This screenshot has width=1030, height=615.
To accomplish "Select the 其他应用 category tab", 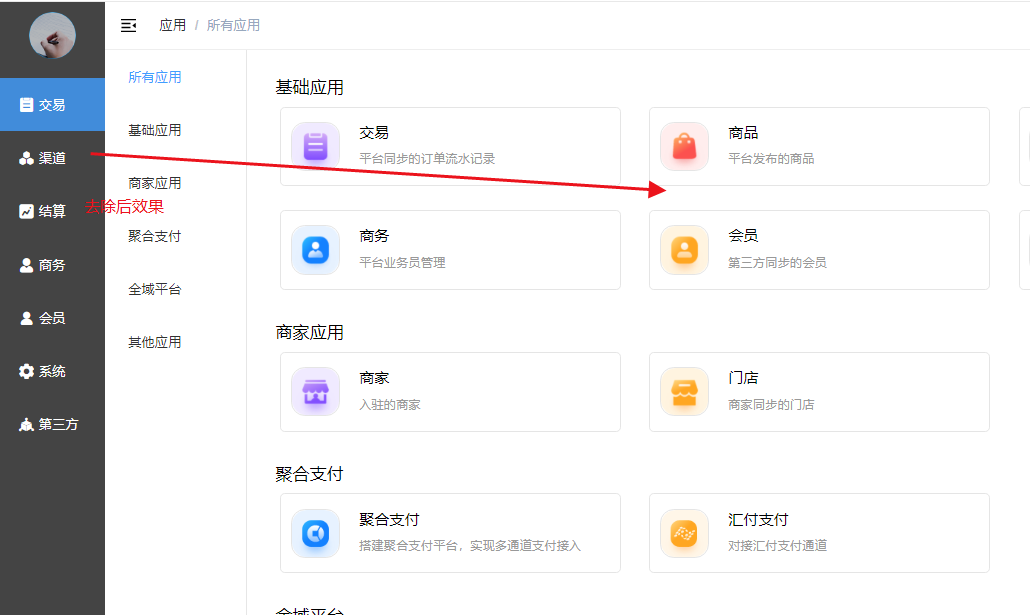I will (155, 342).
